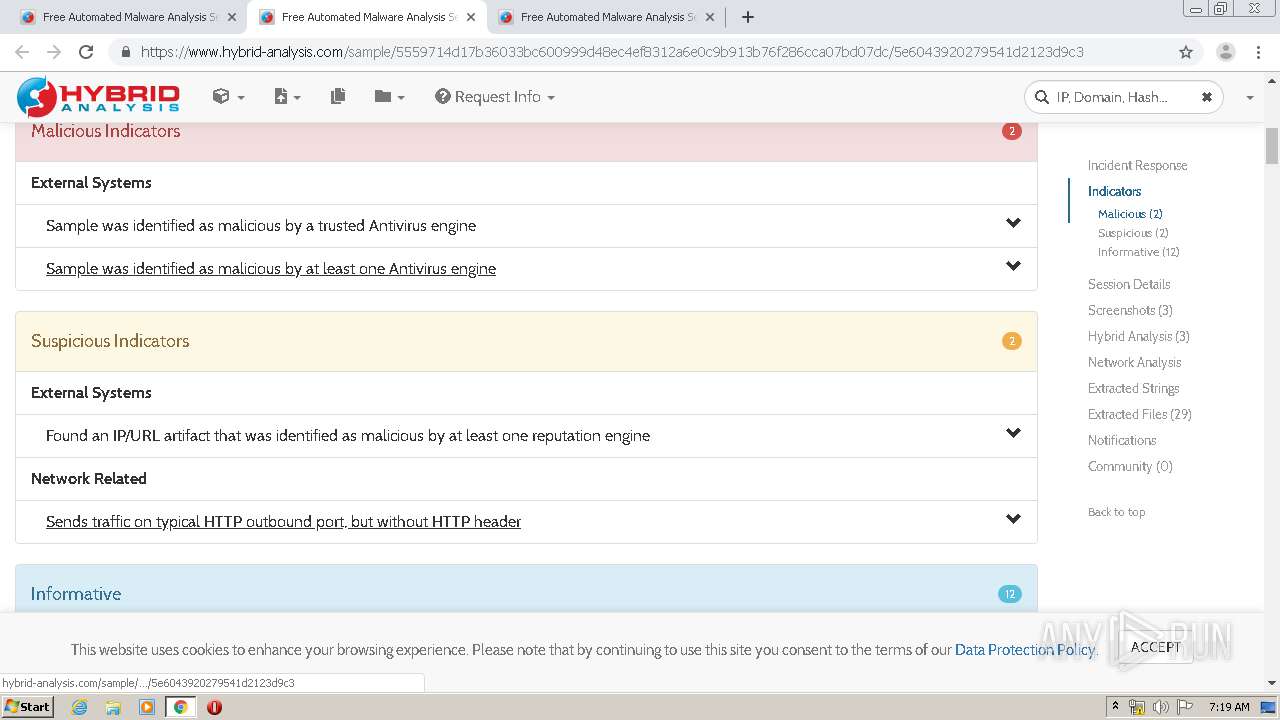This screenshot has width=1280, height=720.
Task: Click the Chrome taskbar button
Action: pyautogui.click(x=181, y=707)
